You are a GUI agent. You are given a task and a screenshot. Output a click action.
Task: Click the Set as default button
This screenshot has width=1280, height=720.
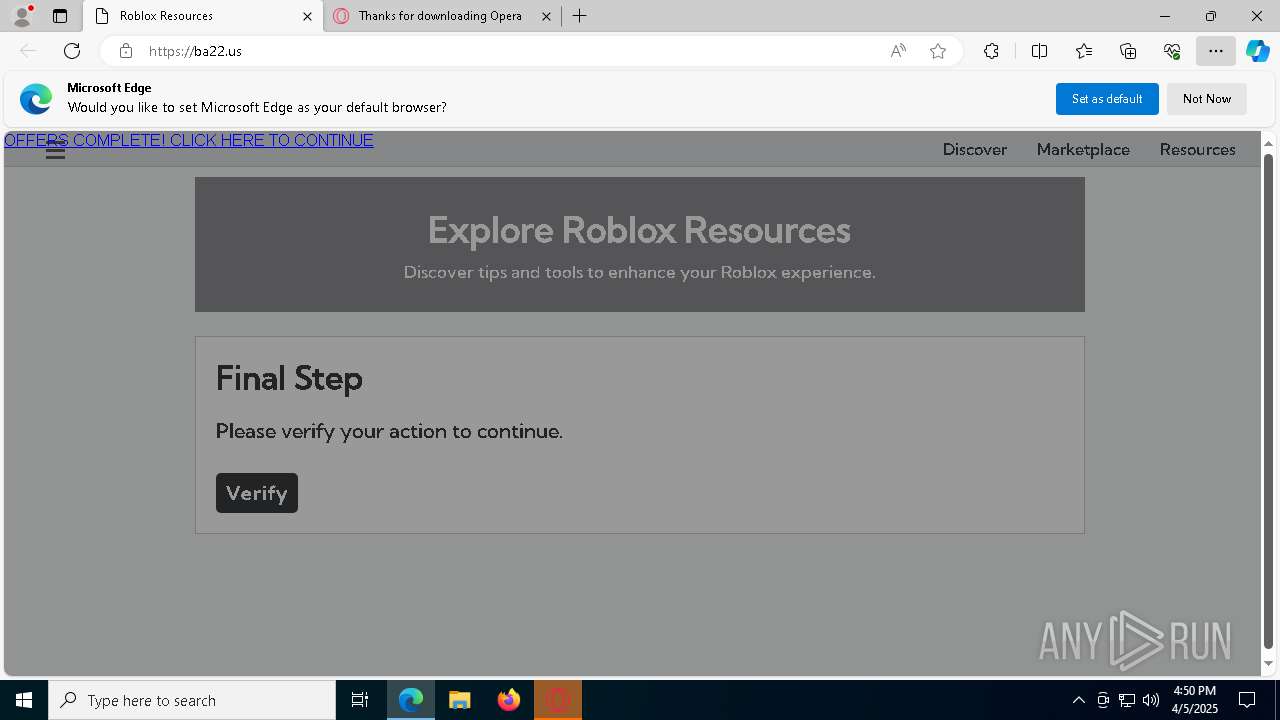tap(1107, 99)
